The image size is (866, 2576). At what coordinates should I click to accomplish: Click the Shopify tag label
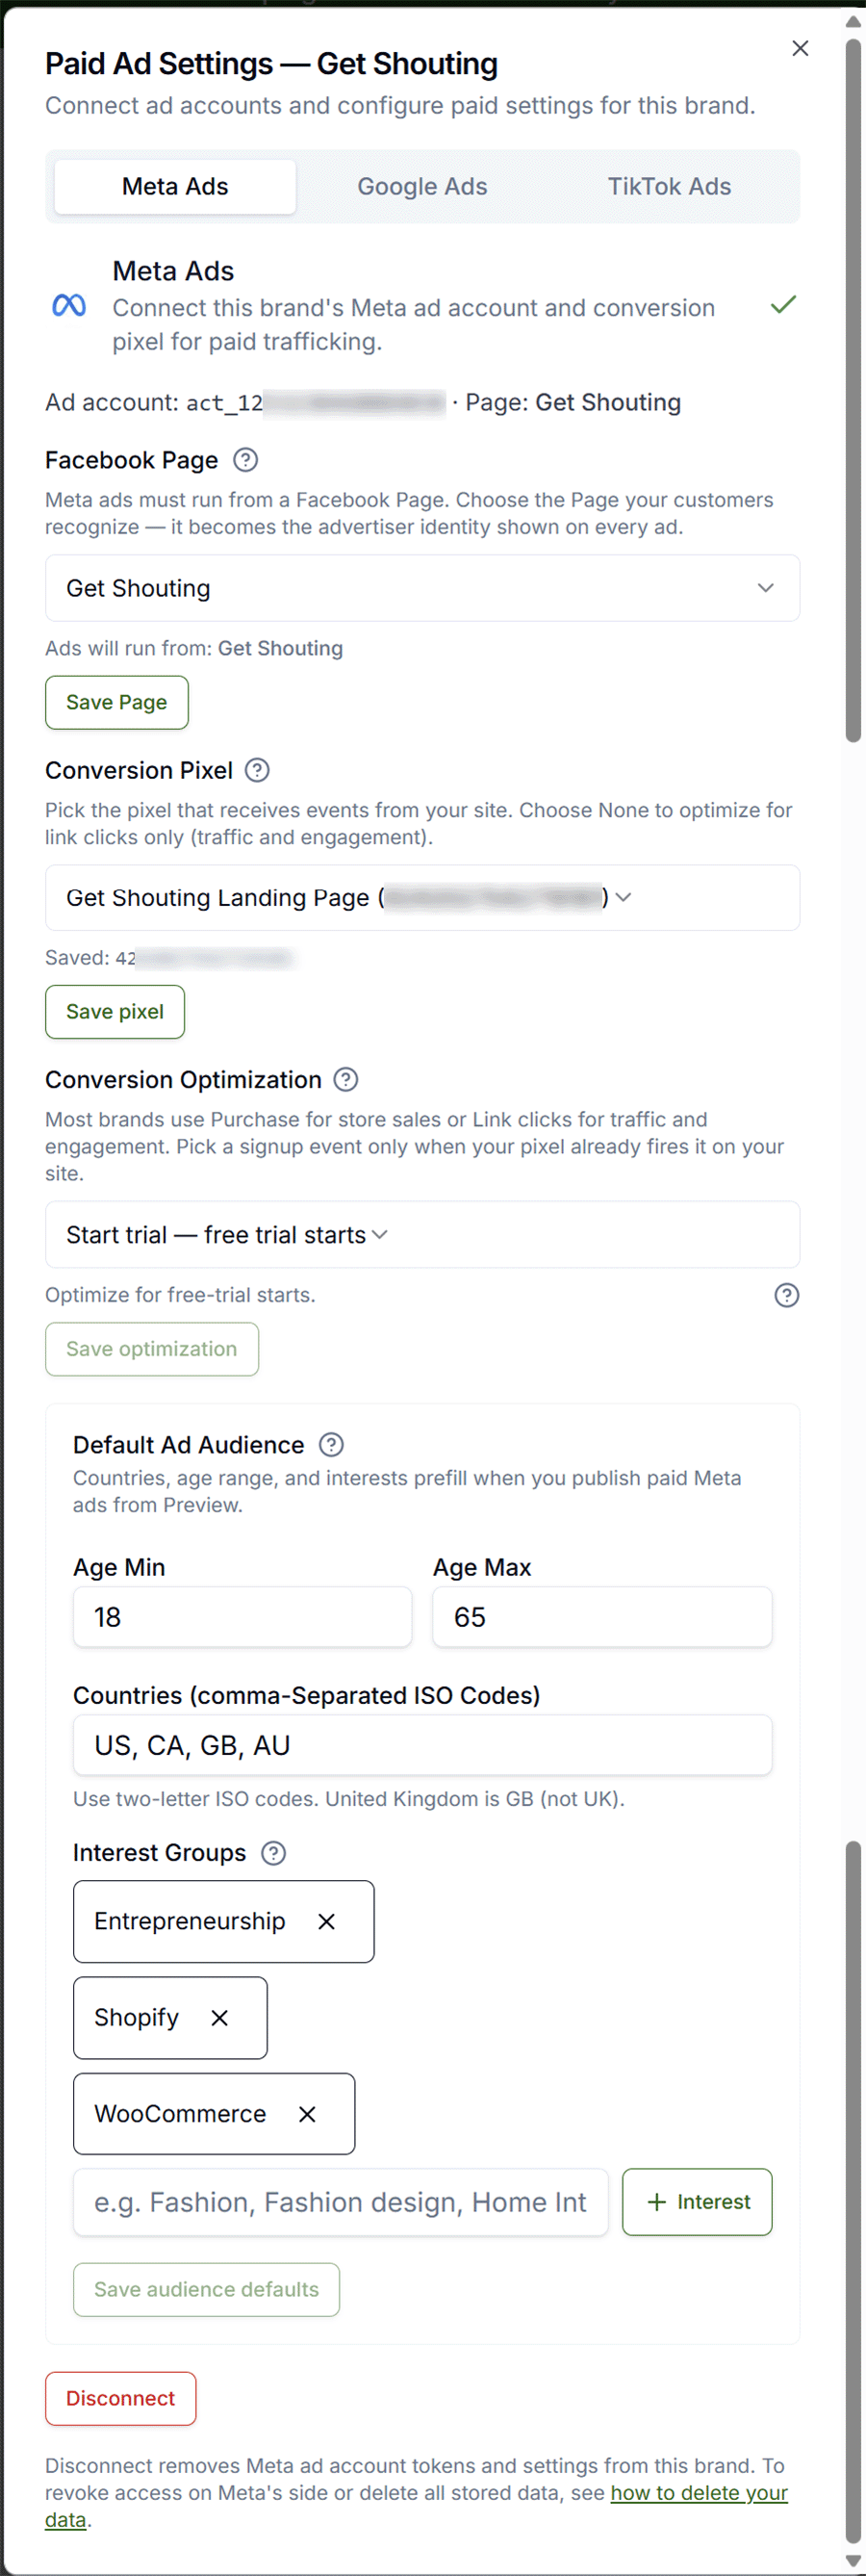[136, 2017]
